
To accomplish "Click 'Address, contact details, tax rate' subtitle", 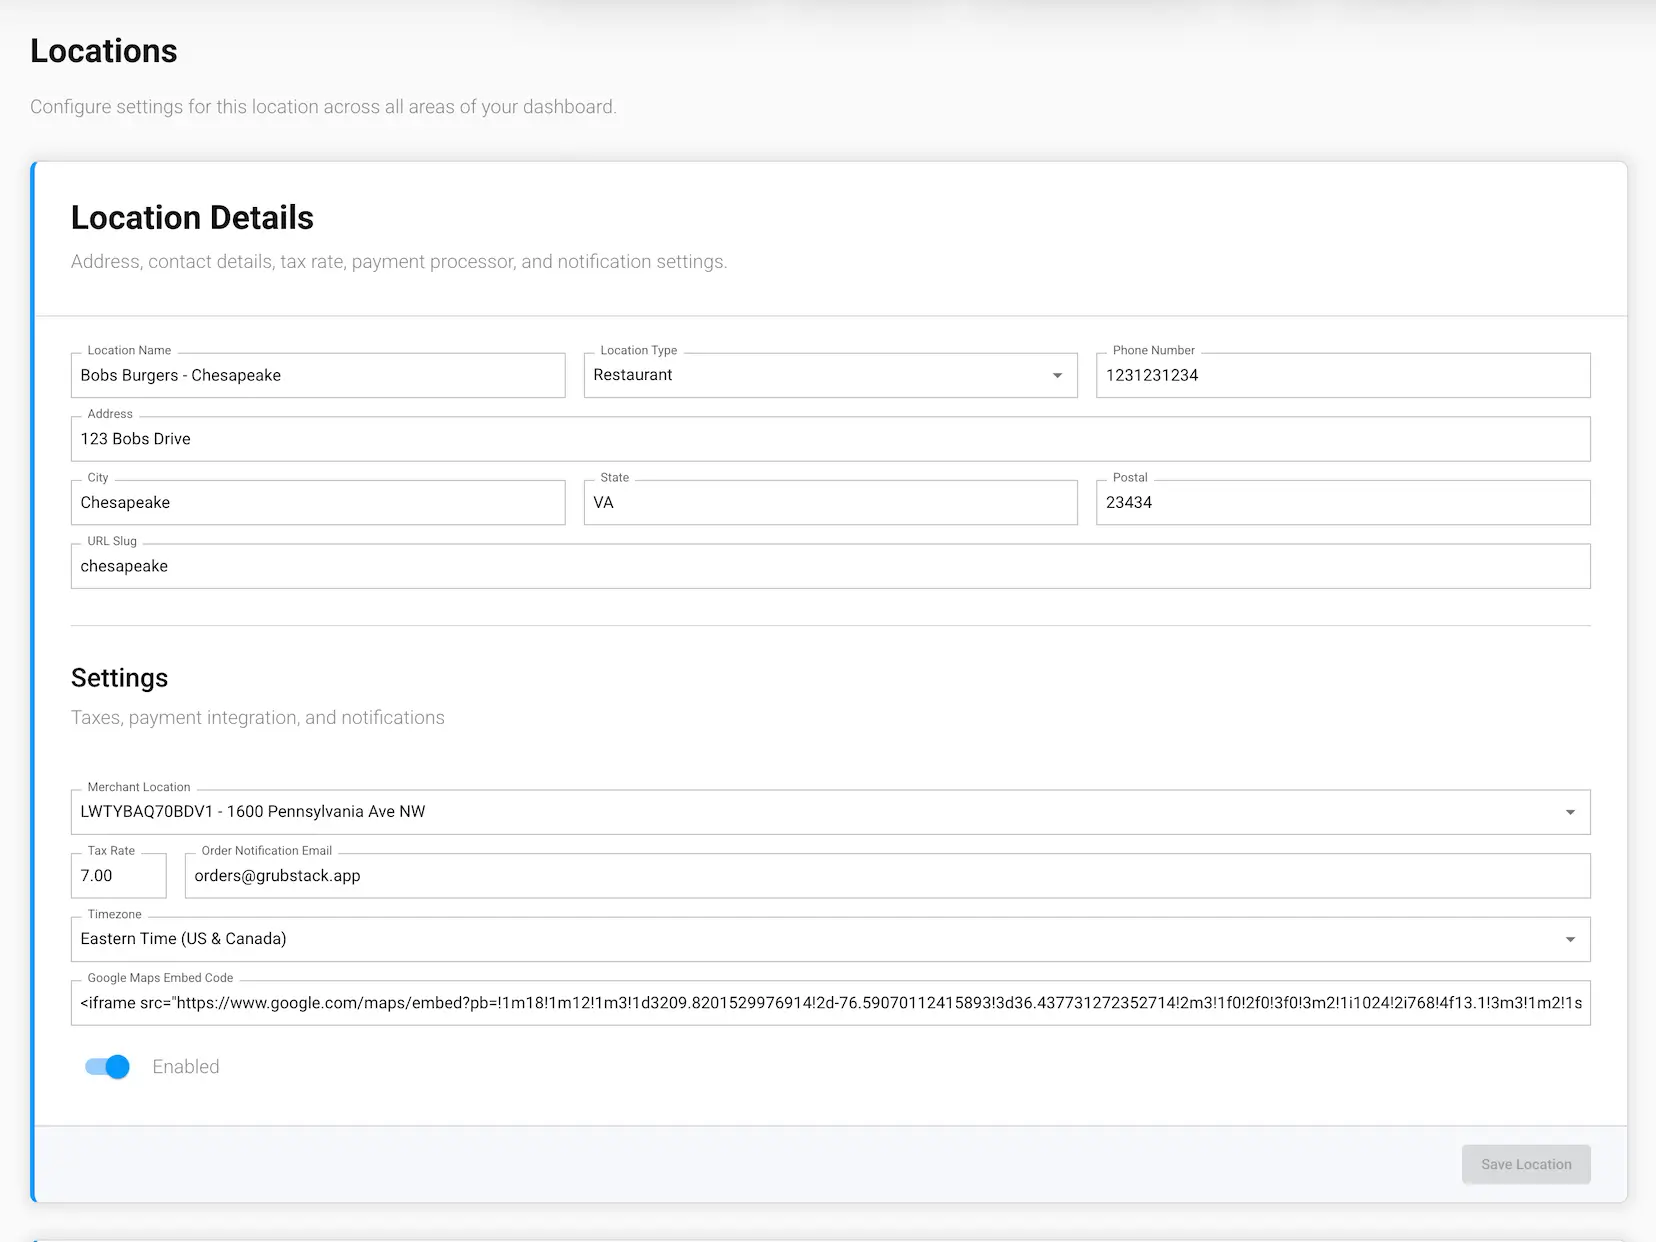I will coord(399,262).
